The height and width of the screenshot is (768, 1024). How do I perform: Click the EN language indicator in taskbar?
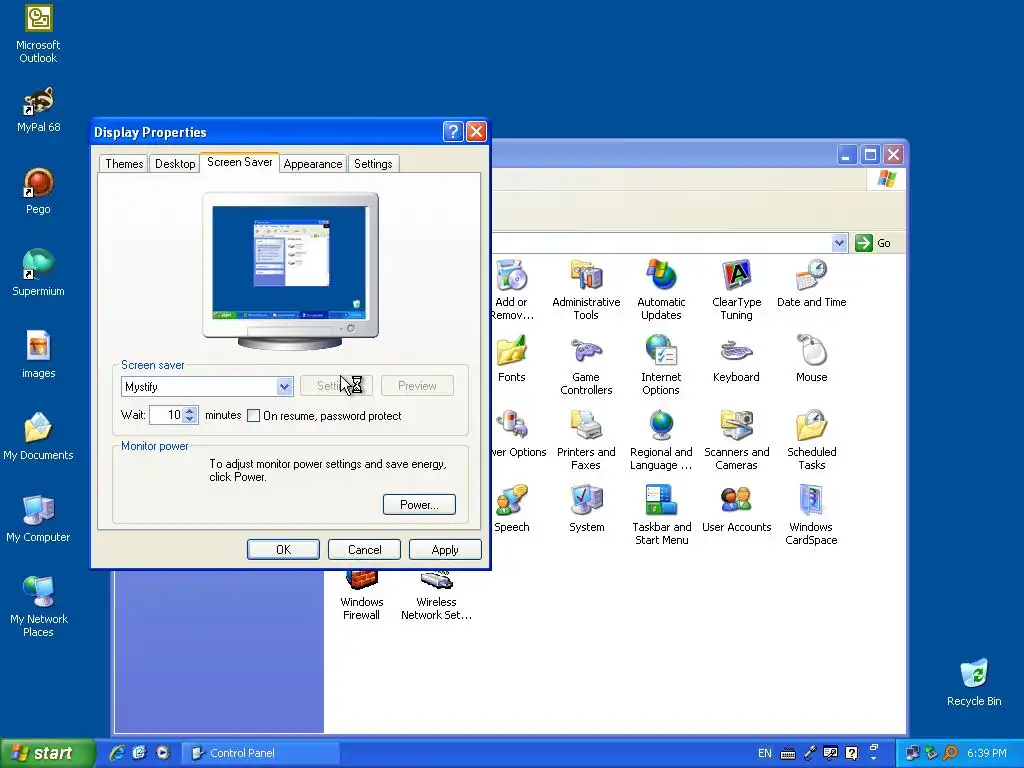[x=765, y=754]
